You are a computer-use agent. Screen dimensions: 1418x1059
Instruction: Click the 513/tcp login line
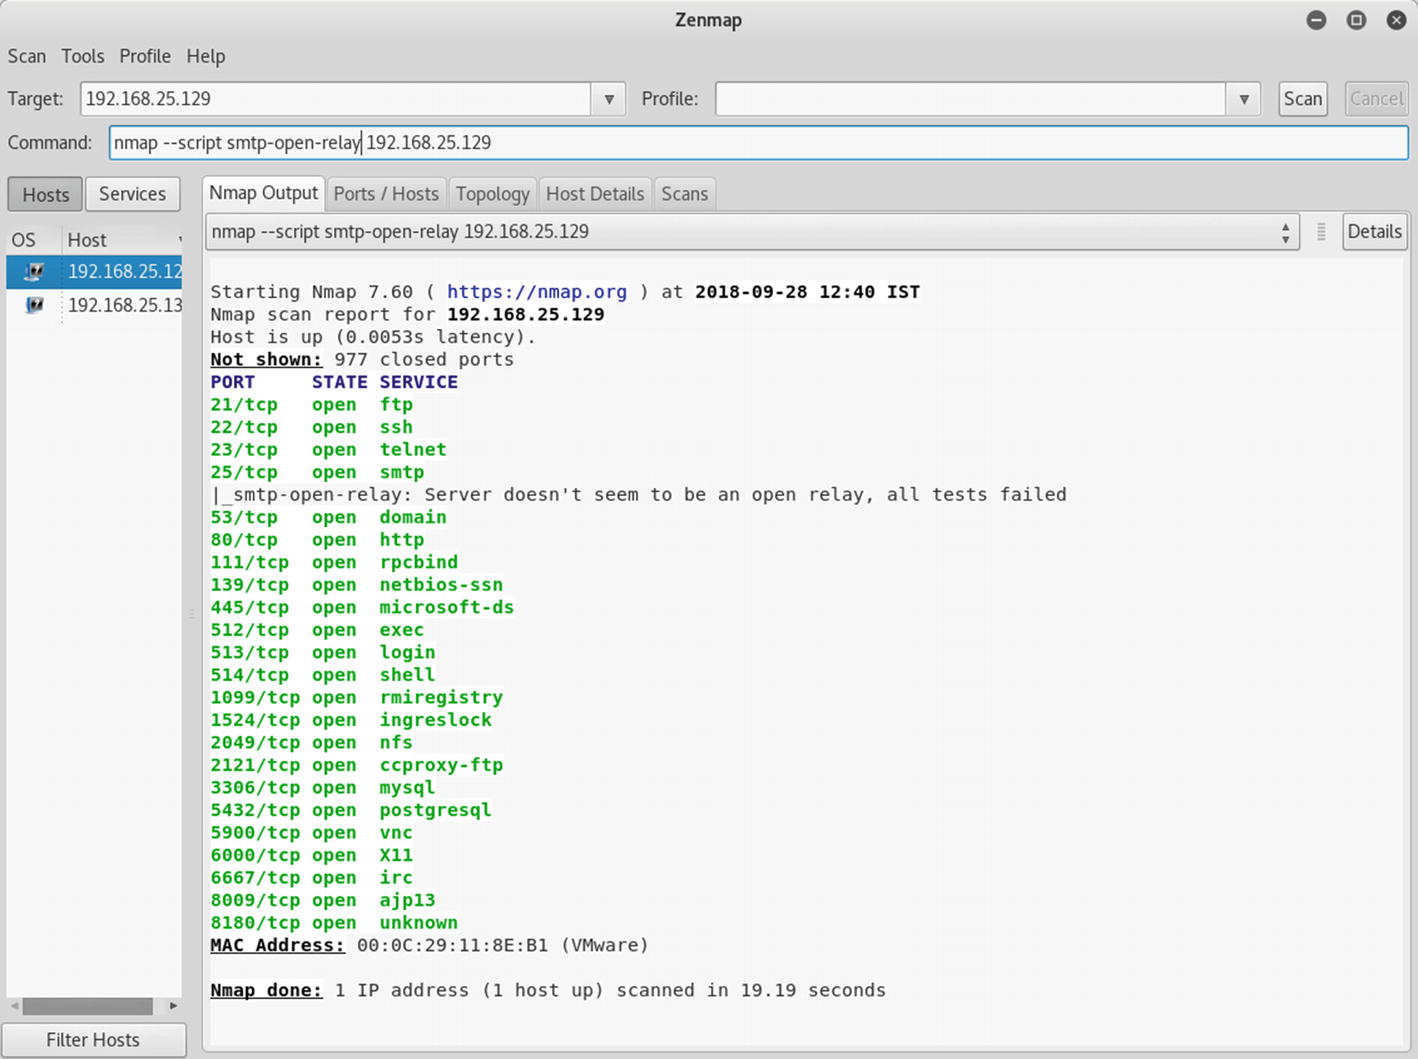[x=323, y=652]
